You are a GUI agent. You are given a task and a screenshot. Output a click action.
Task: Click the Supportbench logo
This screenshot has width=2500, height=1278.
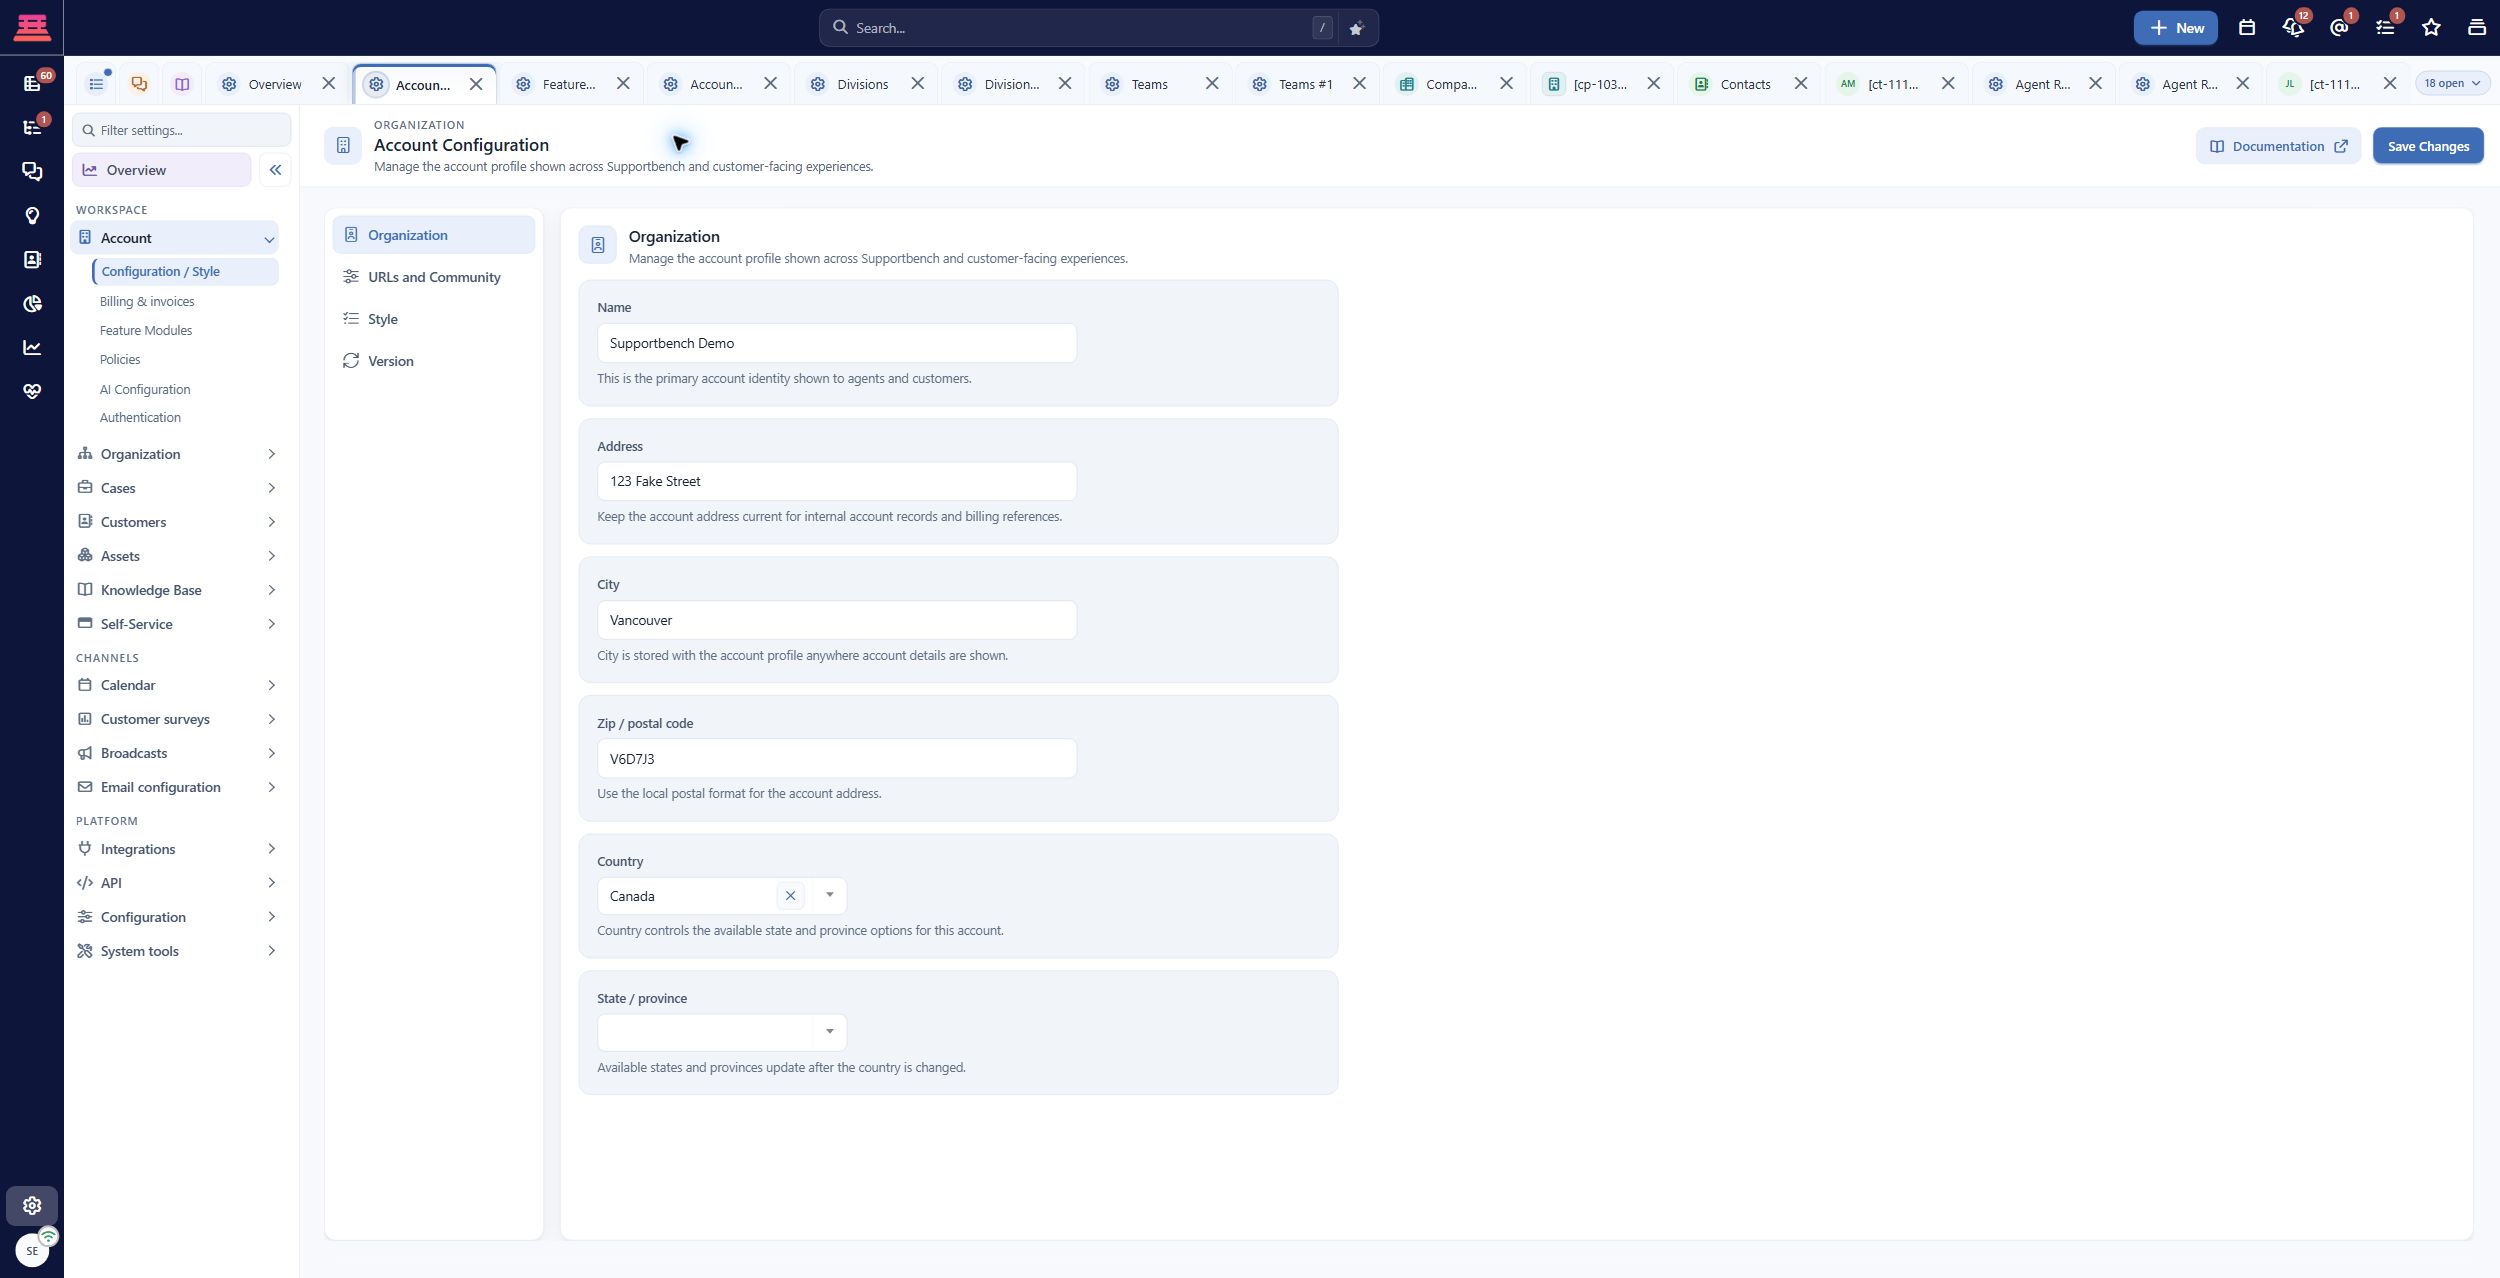click(32, 27)
